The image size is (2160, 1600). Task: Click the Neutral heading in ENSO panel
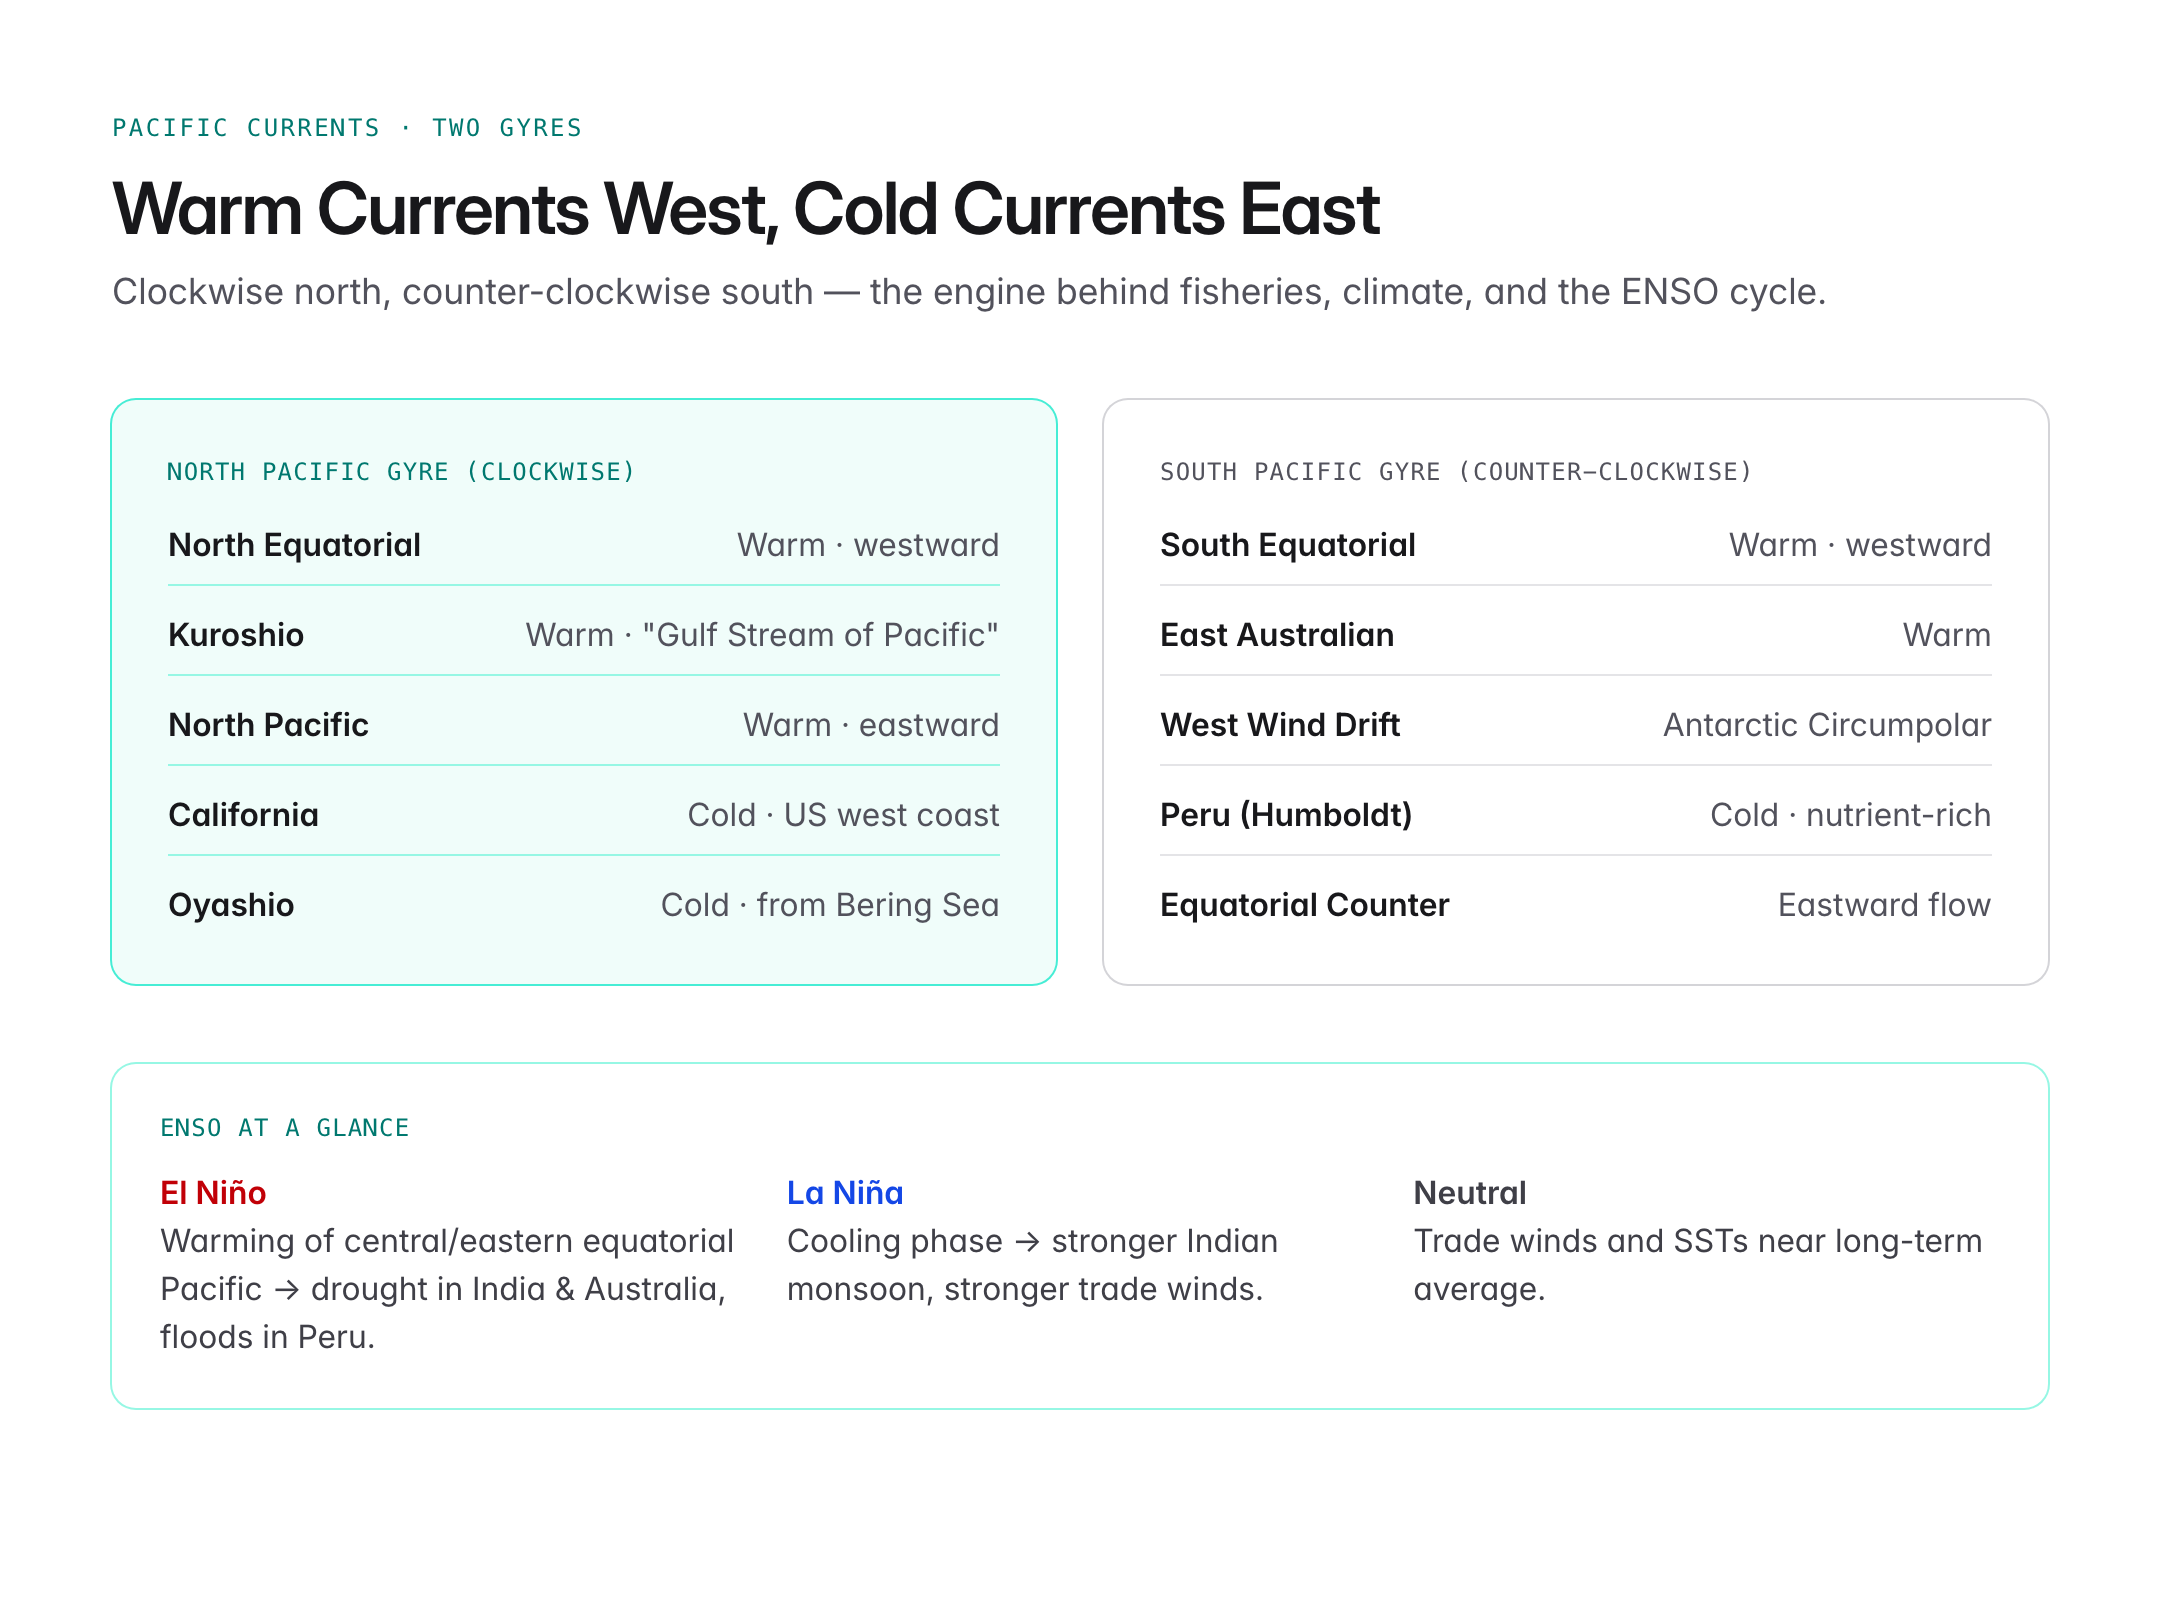tap(1470, 1192)
